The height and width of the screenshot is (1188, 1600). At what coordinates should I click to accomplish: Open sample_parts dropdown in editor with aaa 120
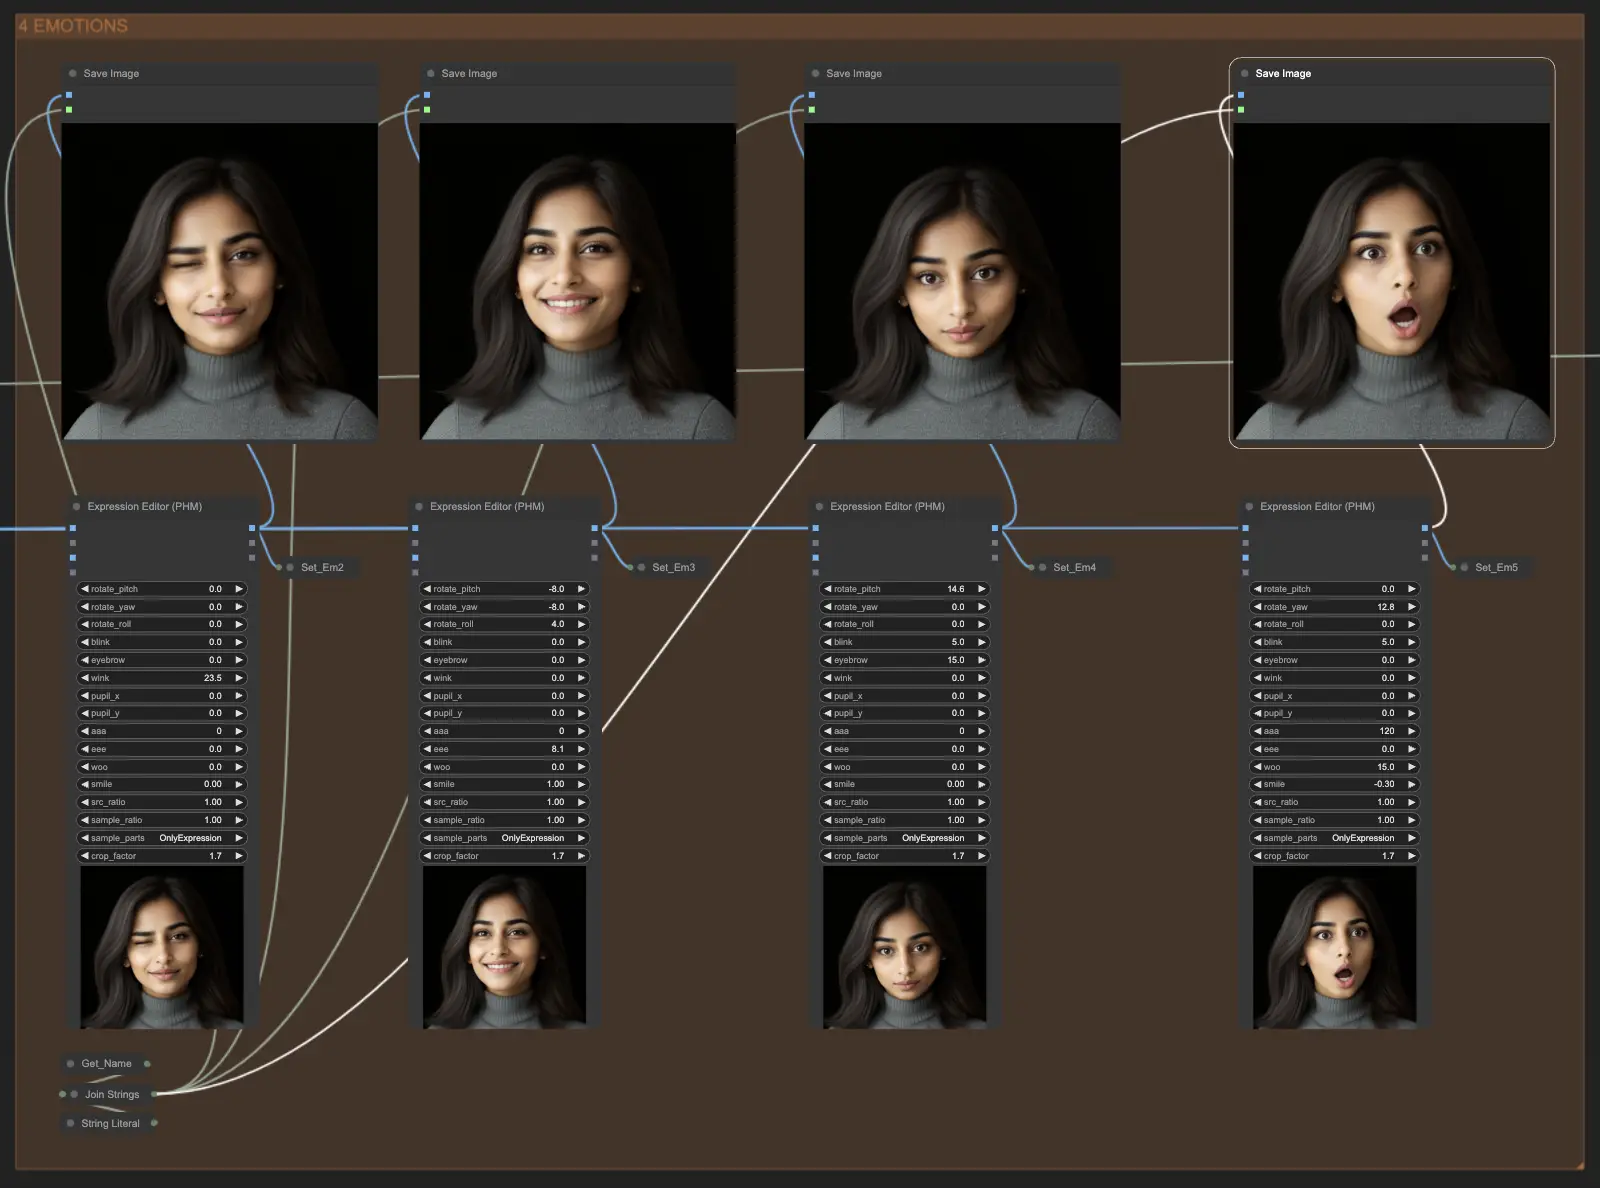(1335, 838)
